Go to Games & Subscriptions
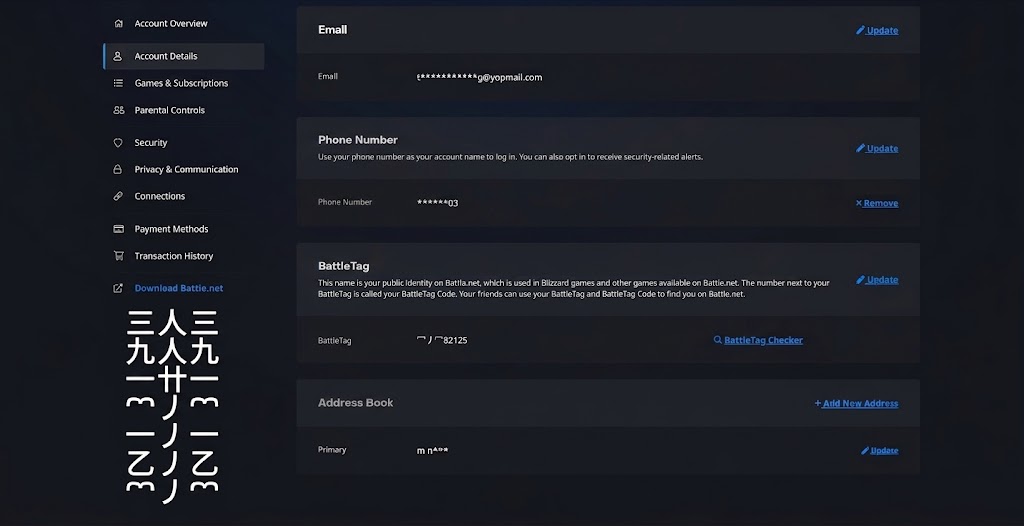This screenshot has width=1024, height=526. 184,83
